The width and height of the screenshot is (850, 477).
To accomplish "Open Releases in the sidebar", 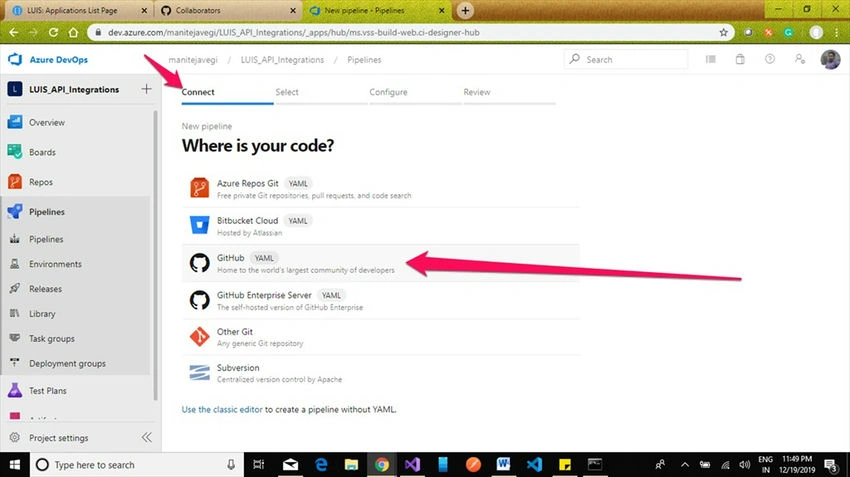I will 46,289.
